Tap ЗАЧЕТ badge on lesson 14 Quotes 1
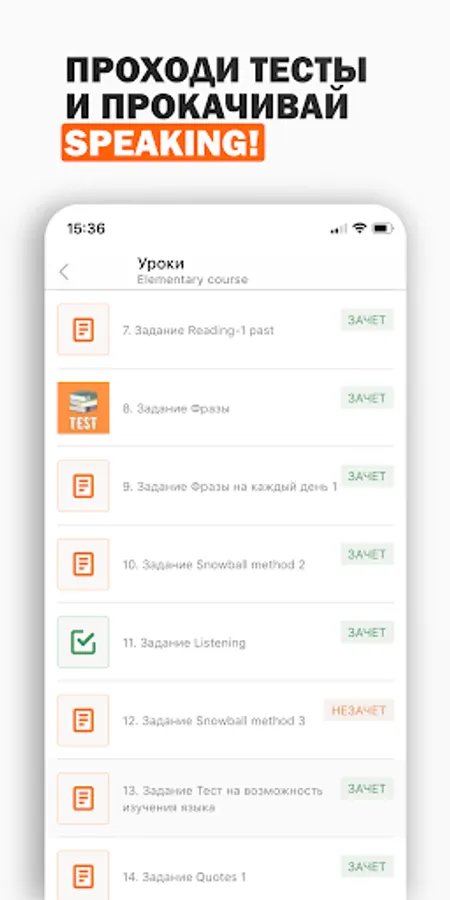The height and width of the screenshot is (900, 450). click(x=367, y=867)
